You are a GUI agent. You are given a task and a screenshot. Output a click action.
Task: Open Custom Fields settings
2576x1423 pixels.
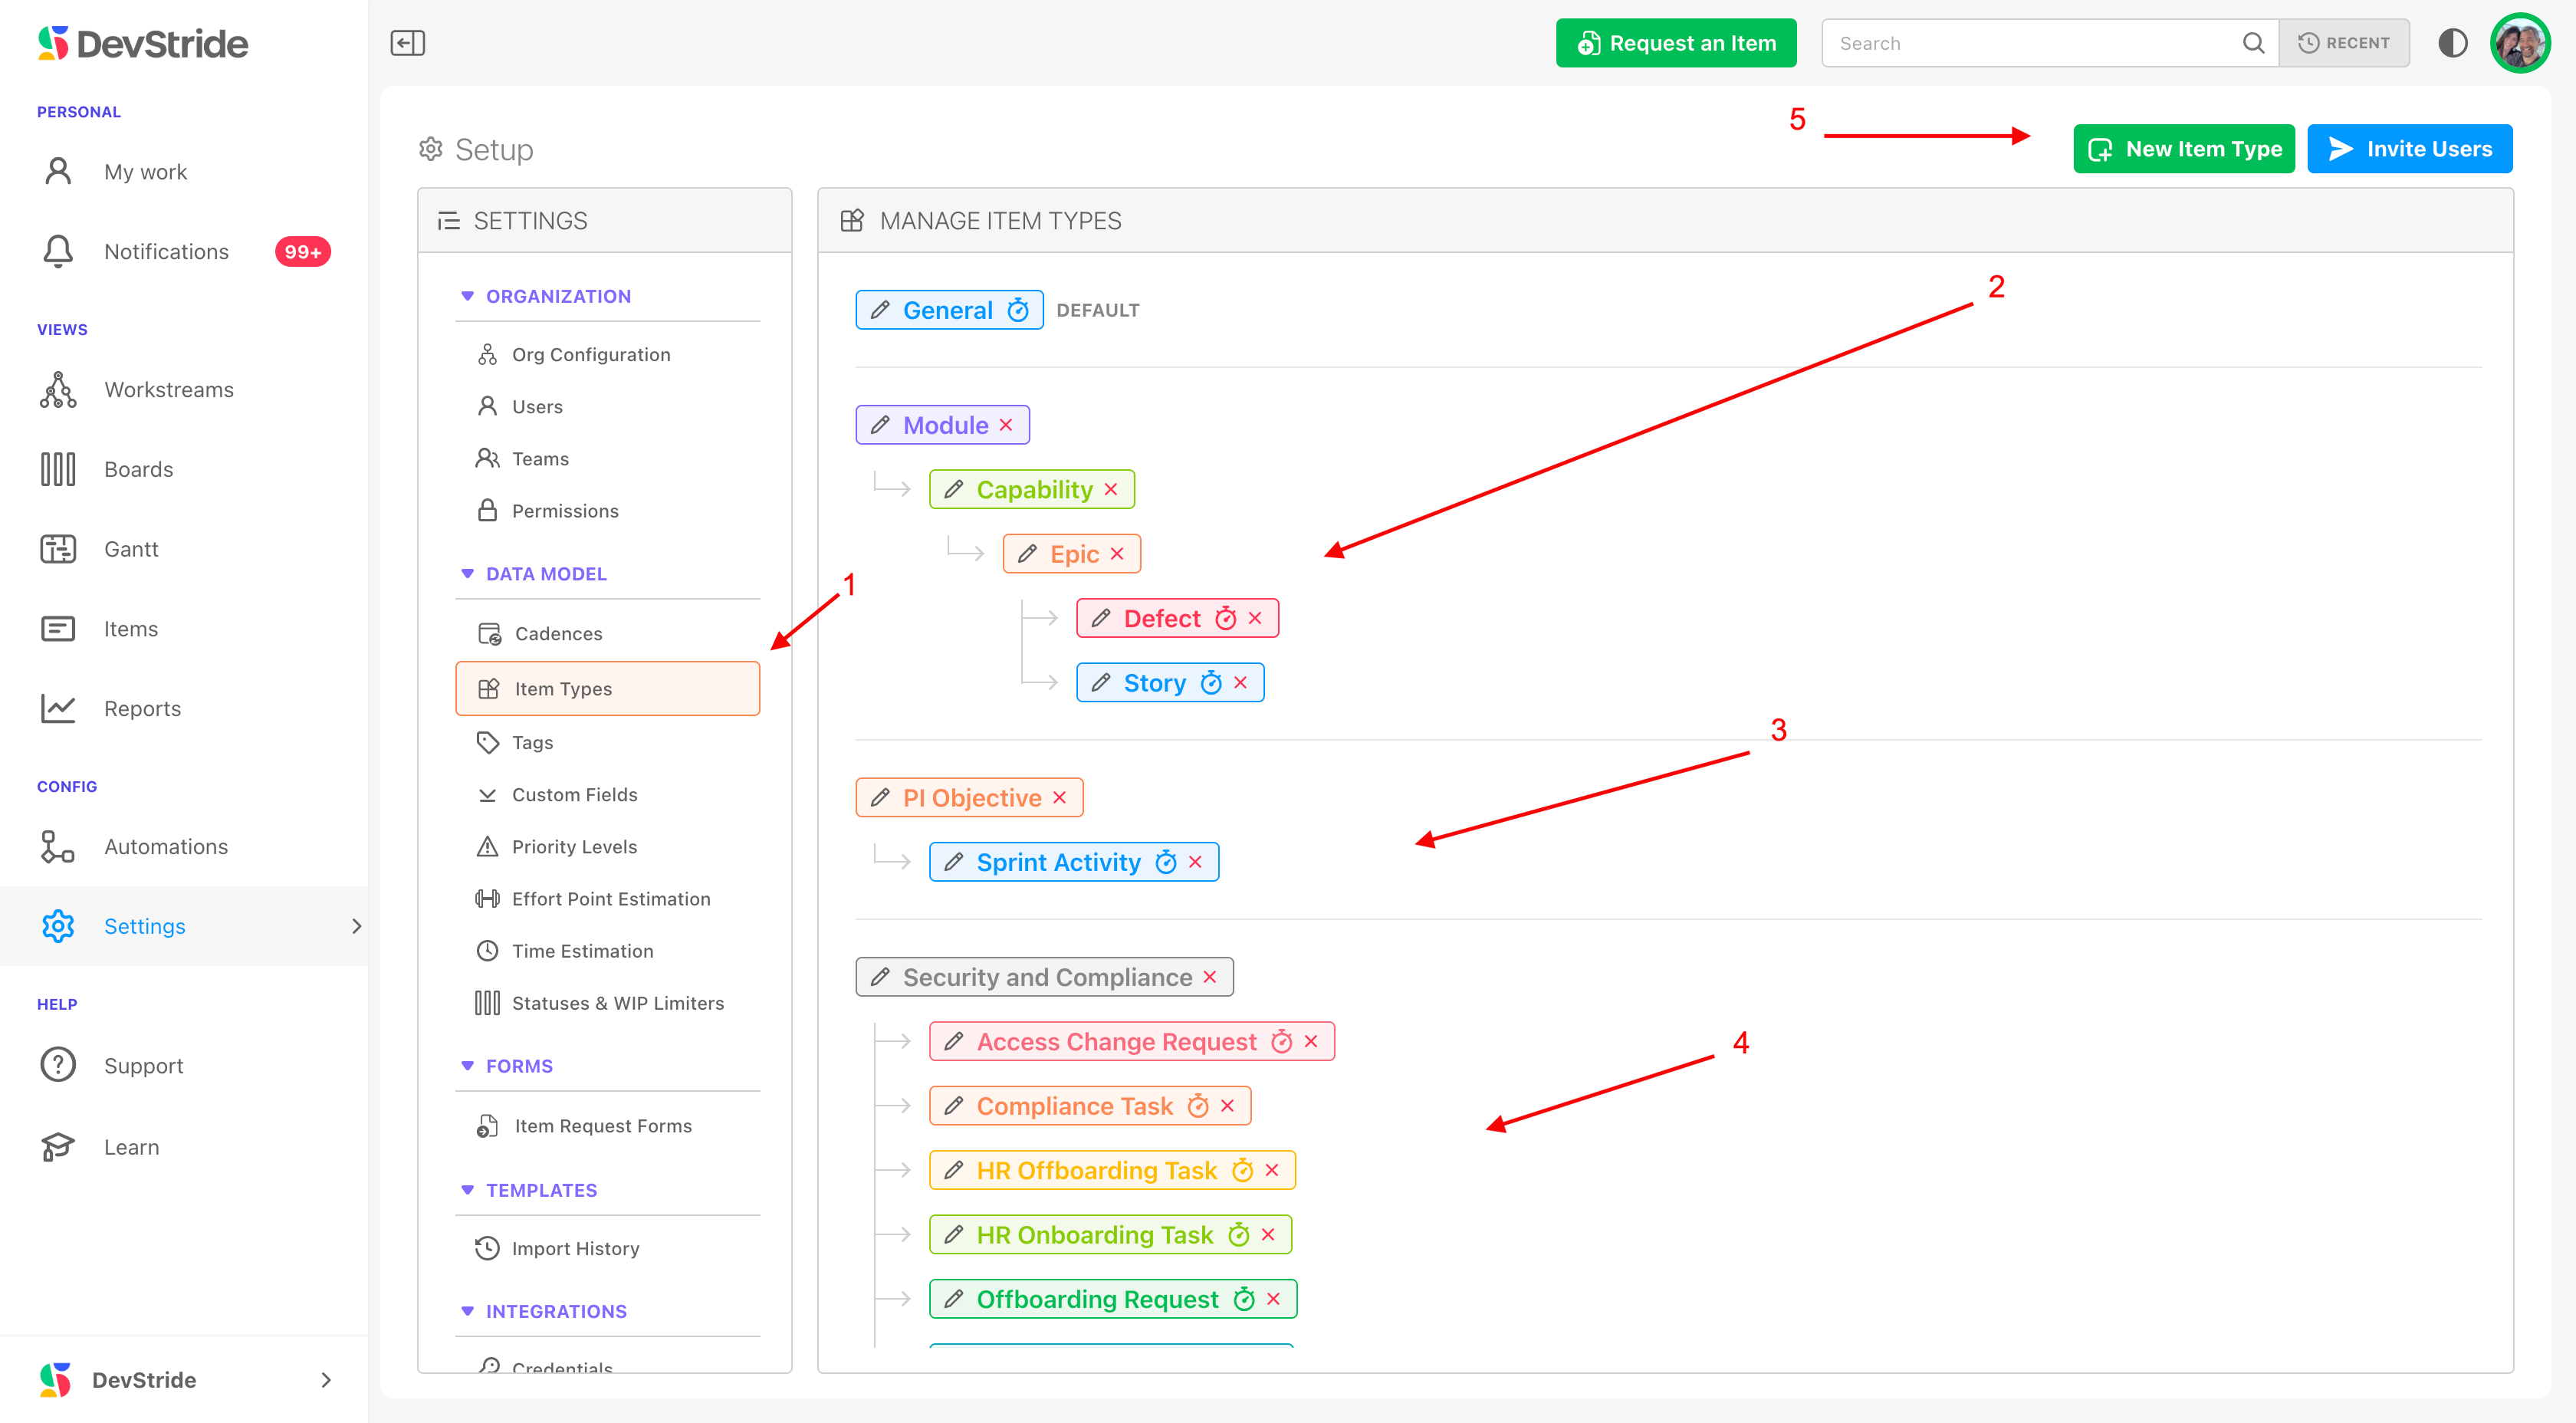click(574, 795)
